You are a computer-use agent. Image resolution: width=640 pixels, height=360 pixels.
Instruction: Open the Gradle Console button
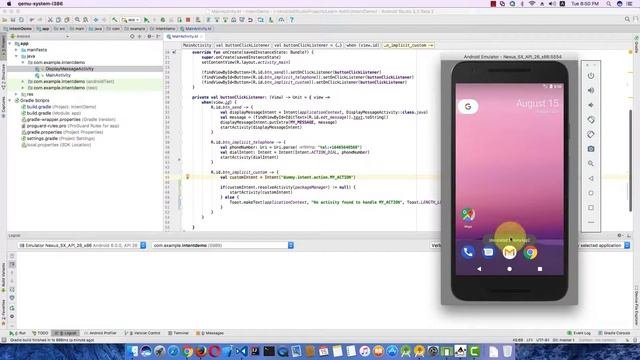coord(613,333)
